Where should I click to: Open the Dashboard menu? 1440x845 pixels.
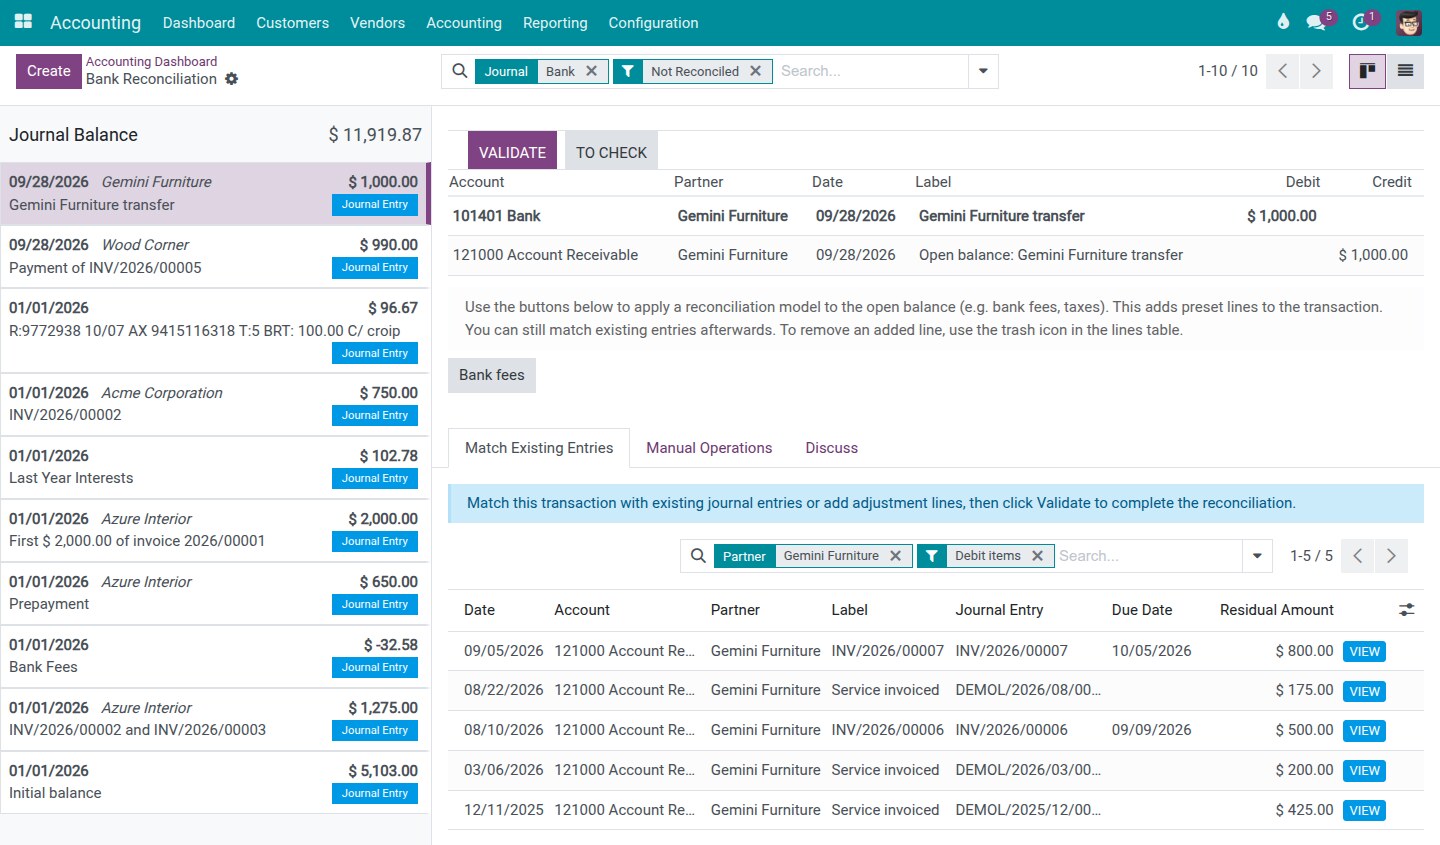(x=199, y=23)
